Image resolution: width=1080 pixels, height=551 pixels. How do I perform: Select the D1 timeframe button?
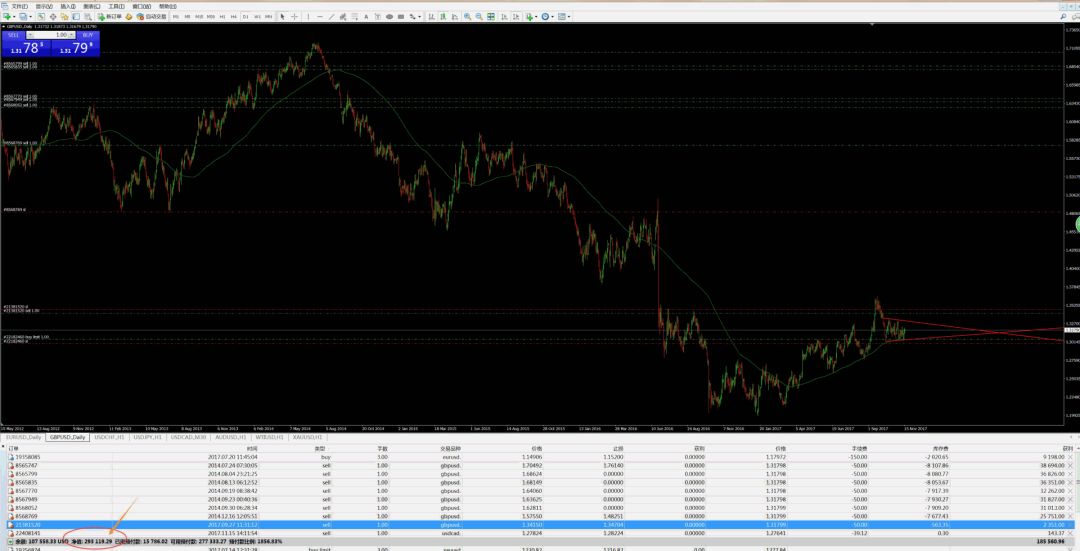(x=245, y=17)
